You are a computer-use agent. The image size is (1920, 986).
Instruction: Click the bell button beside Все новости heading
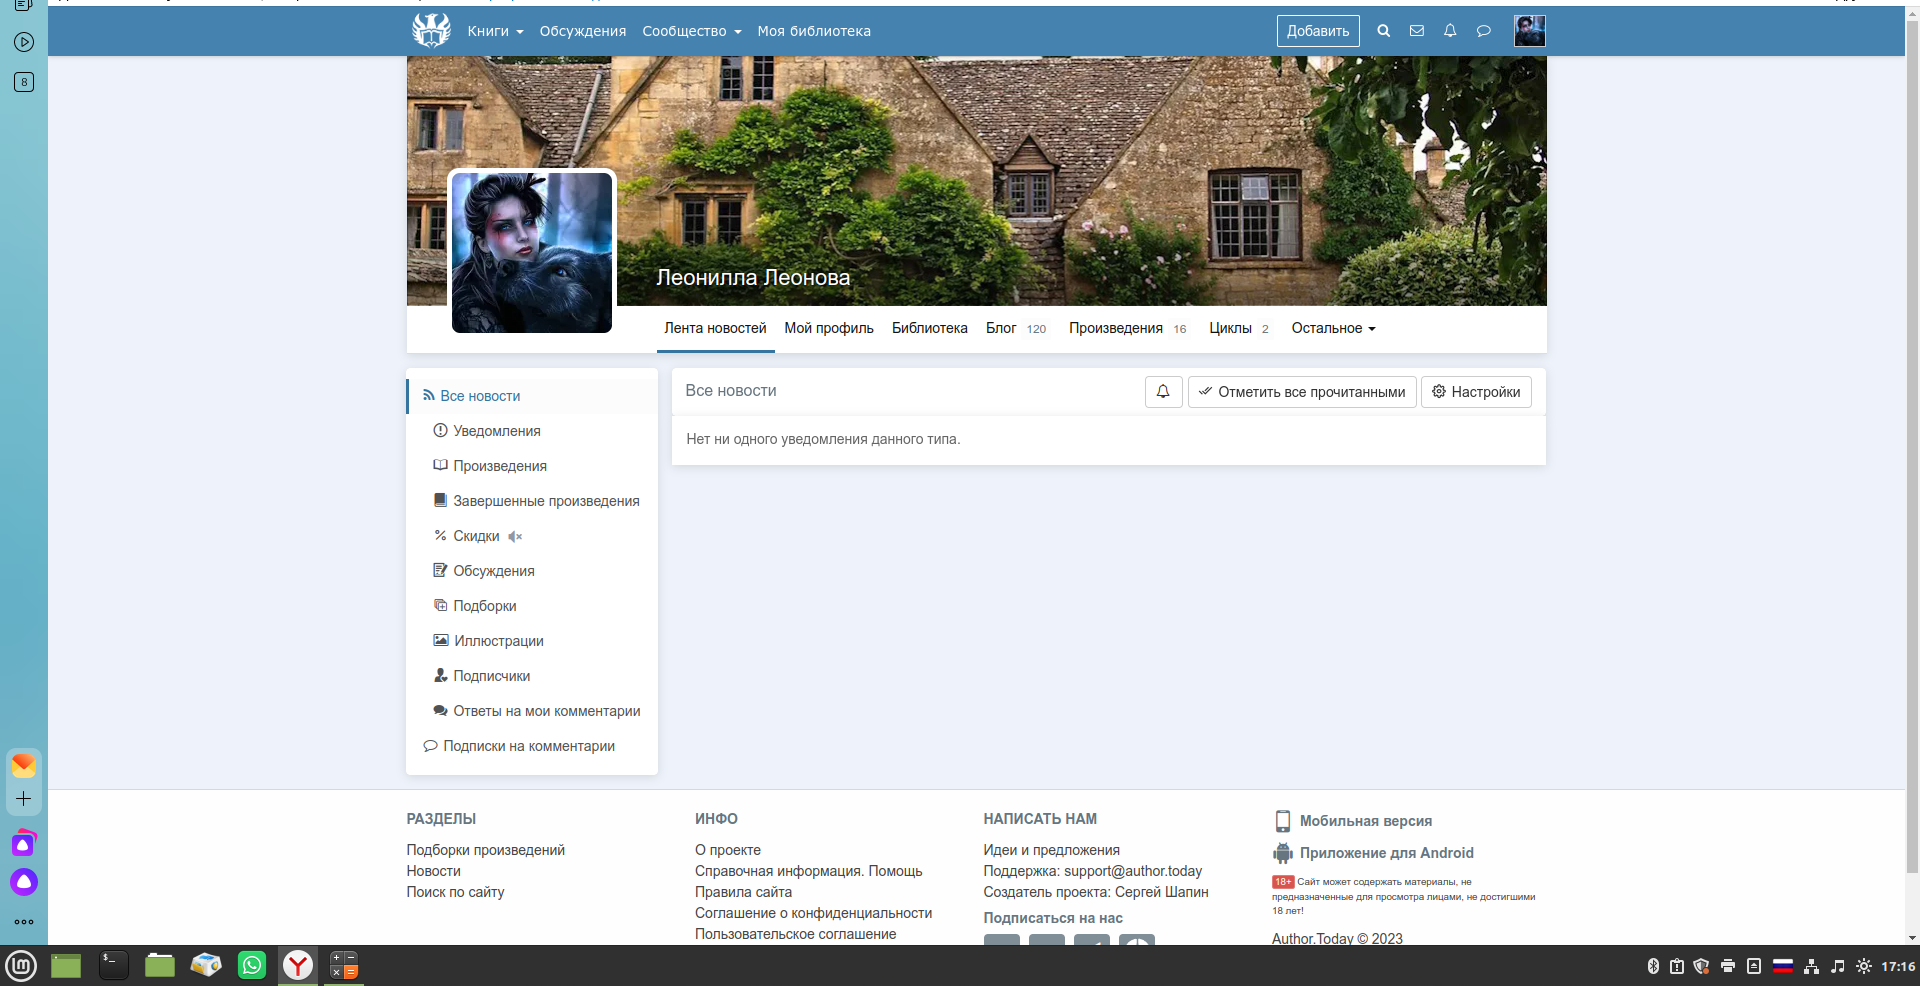1163,392
